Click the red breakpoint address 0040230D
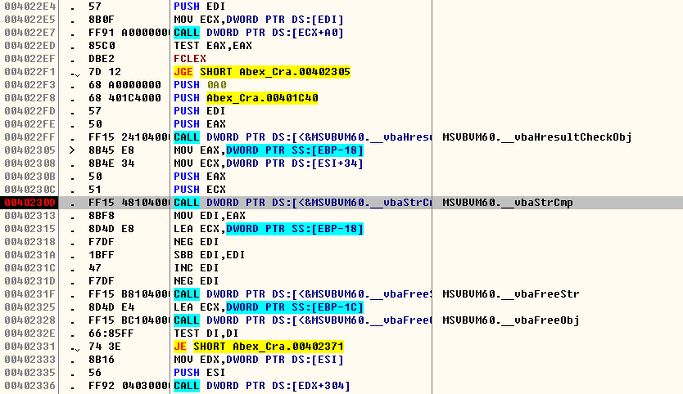The height and width of the screenshot is (394, 683). click(x=30, y=202)
